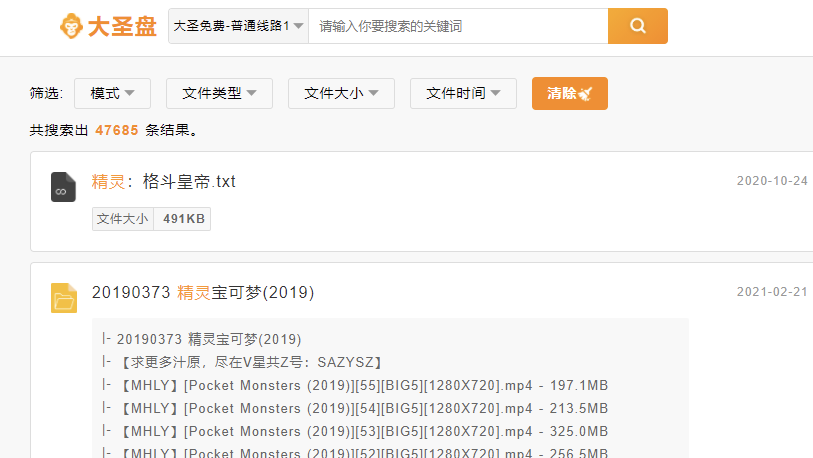Click the magnifier search button
The image size is (813, 458).
637,26
